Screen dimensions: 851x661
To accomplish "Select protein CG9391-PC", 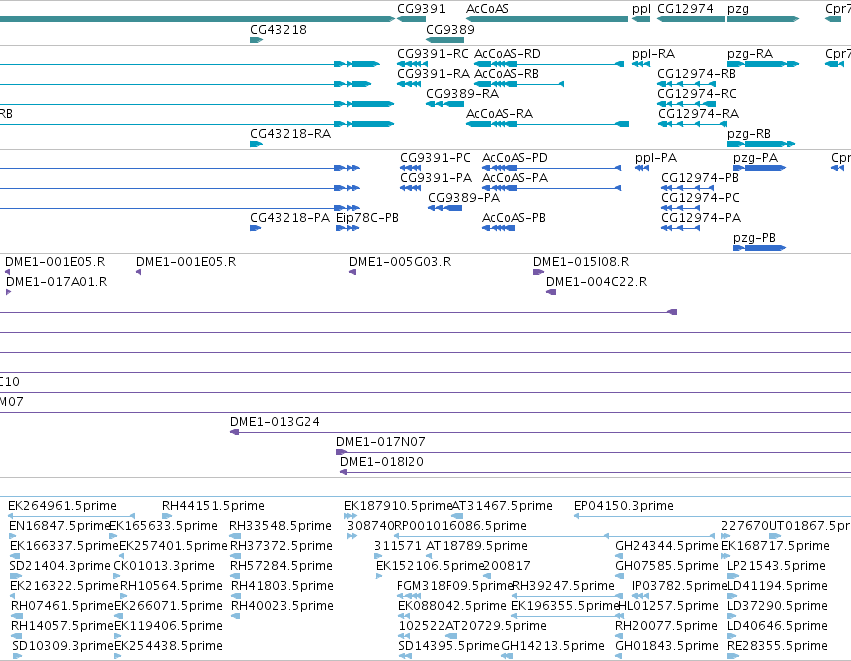I will click(x=435, y=158).
